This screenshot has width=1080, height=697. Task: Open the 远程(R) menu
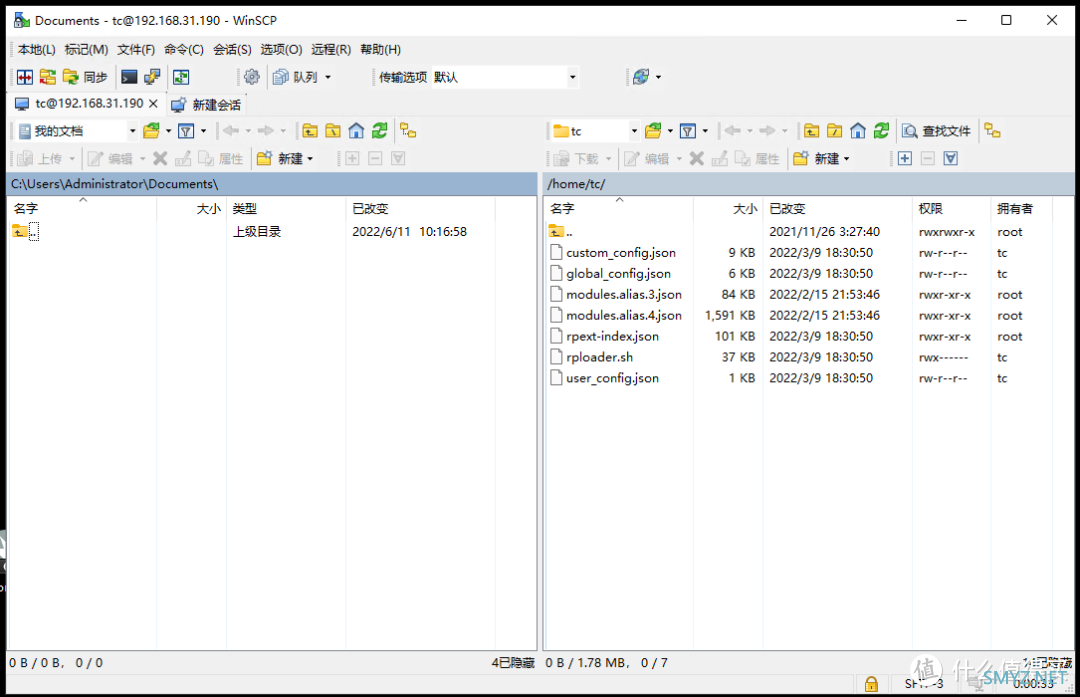pos(331,50)
